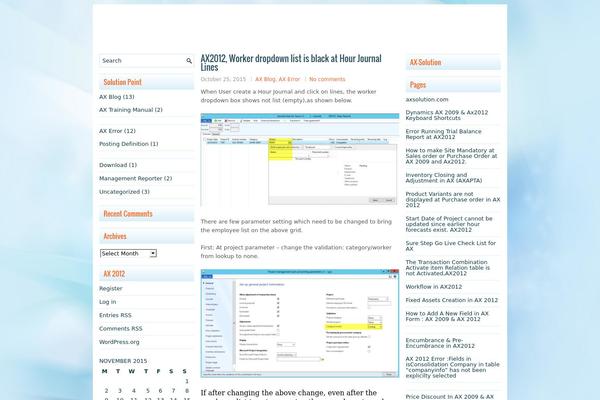600x400 pixels.
Task: Open the Management Reporter (2) category
Action: click(x=135, y=178)
